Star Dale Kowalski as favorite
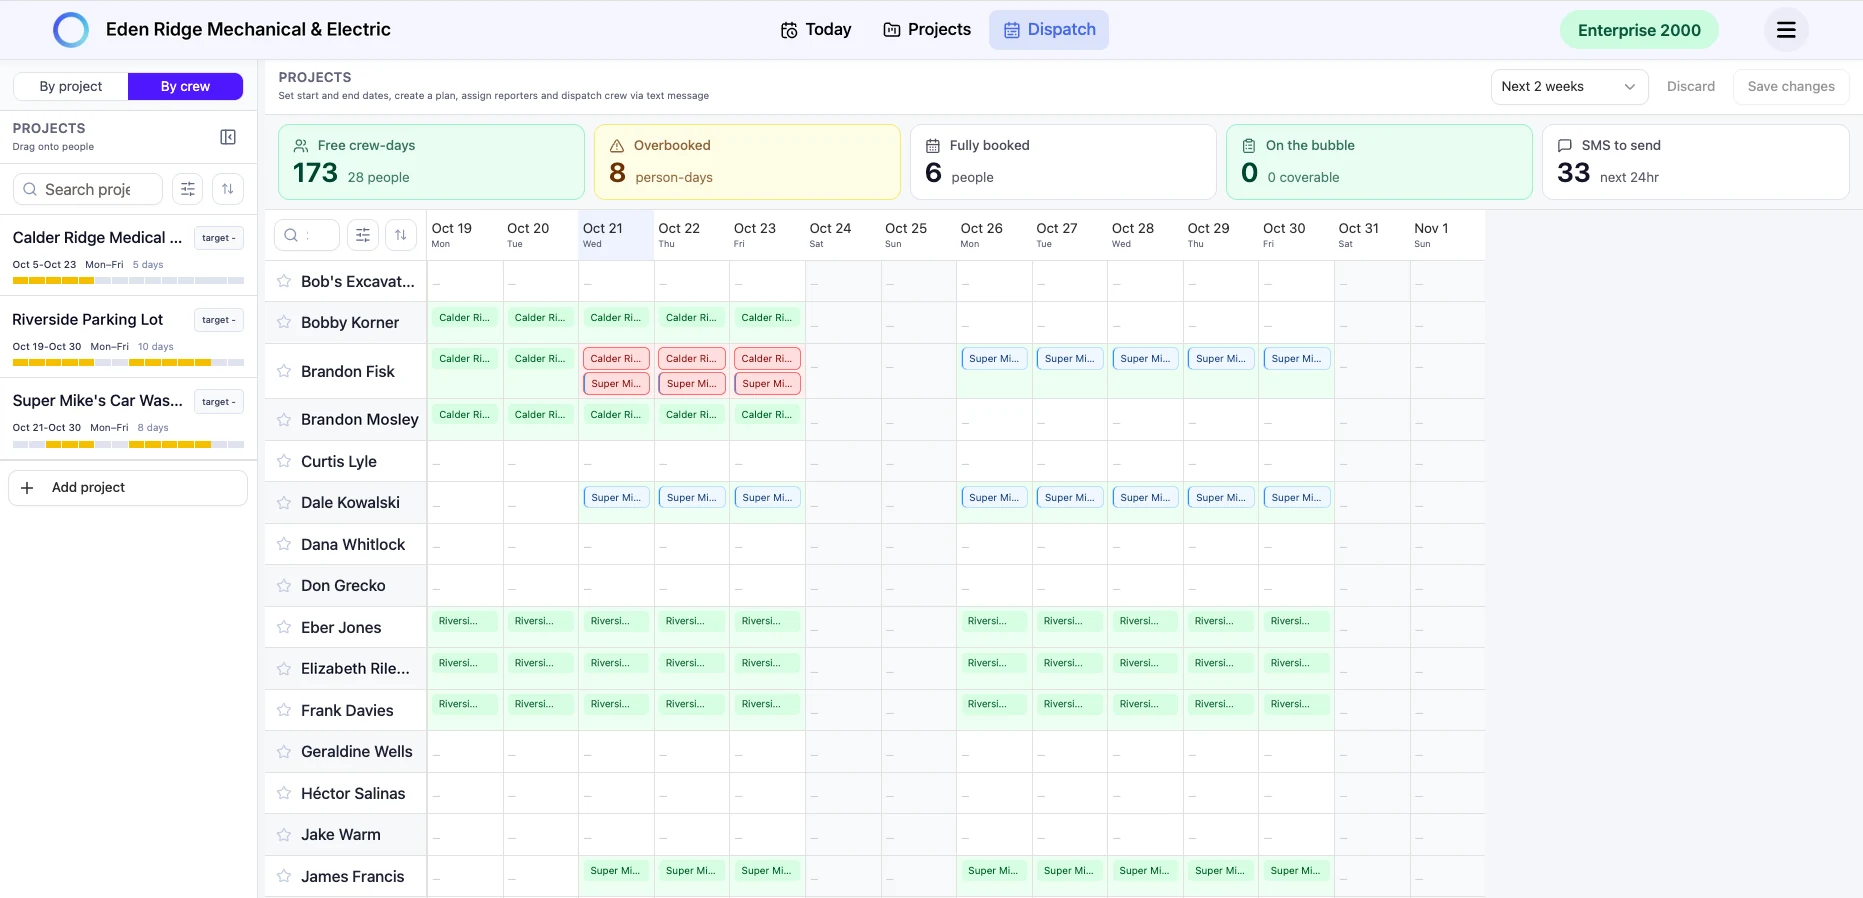This screenshot has height=898, width=1863. point(284,503)
